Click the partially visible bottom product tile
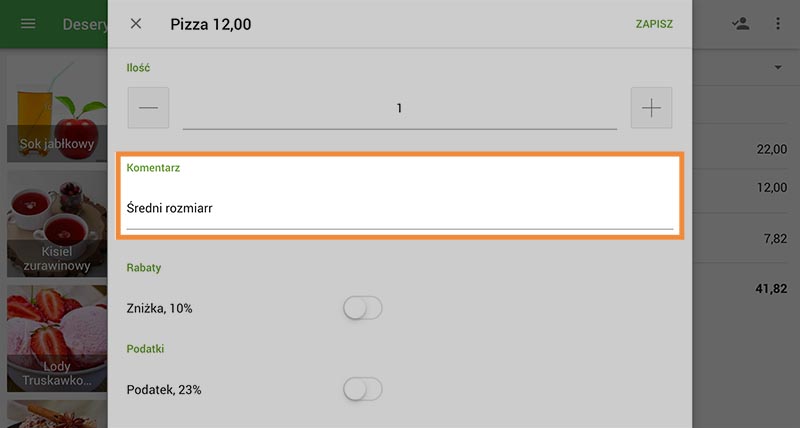Image resolution: width=800 pixels, height=428 pixels. point(57,414)
